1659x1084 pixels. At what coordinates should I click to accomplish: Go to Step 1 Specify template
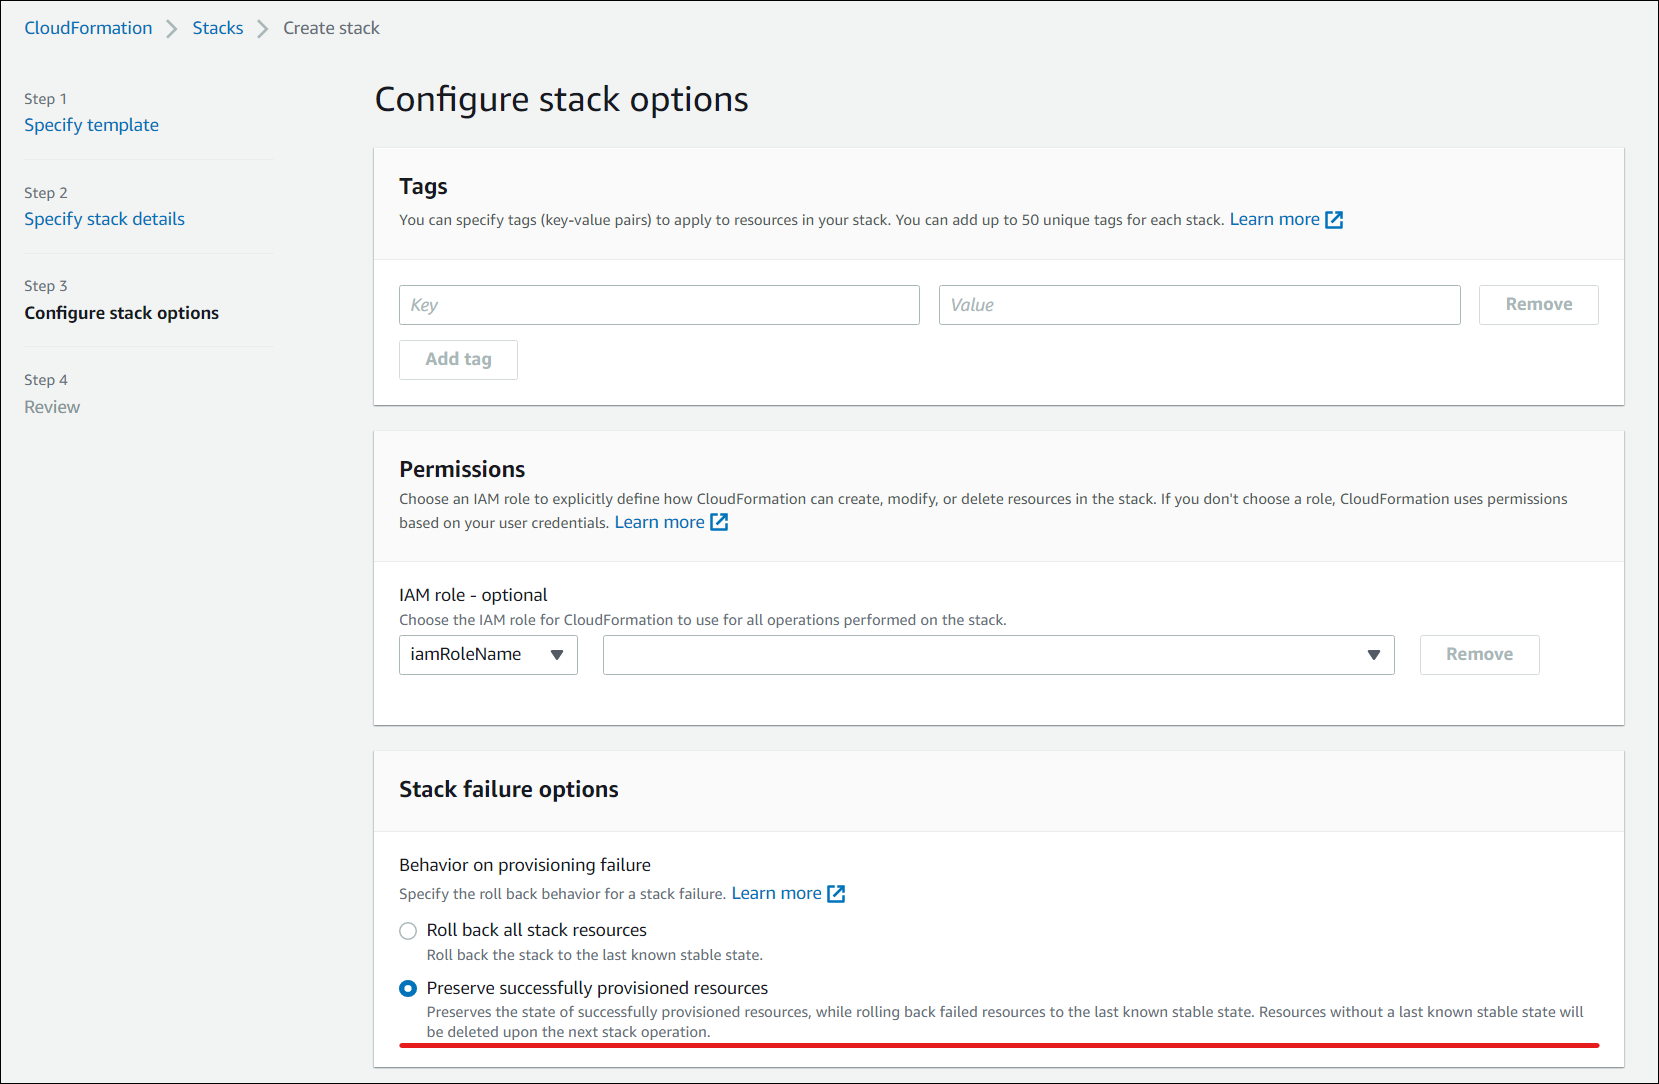pos(91,125)
